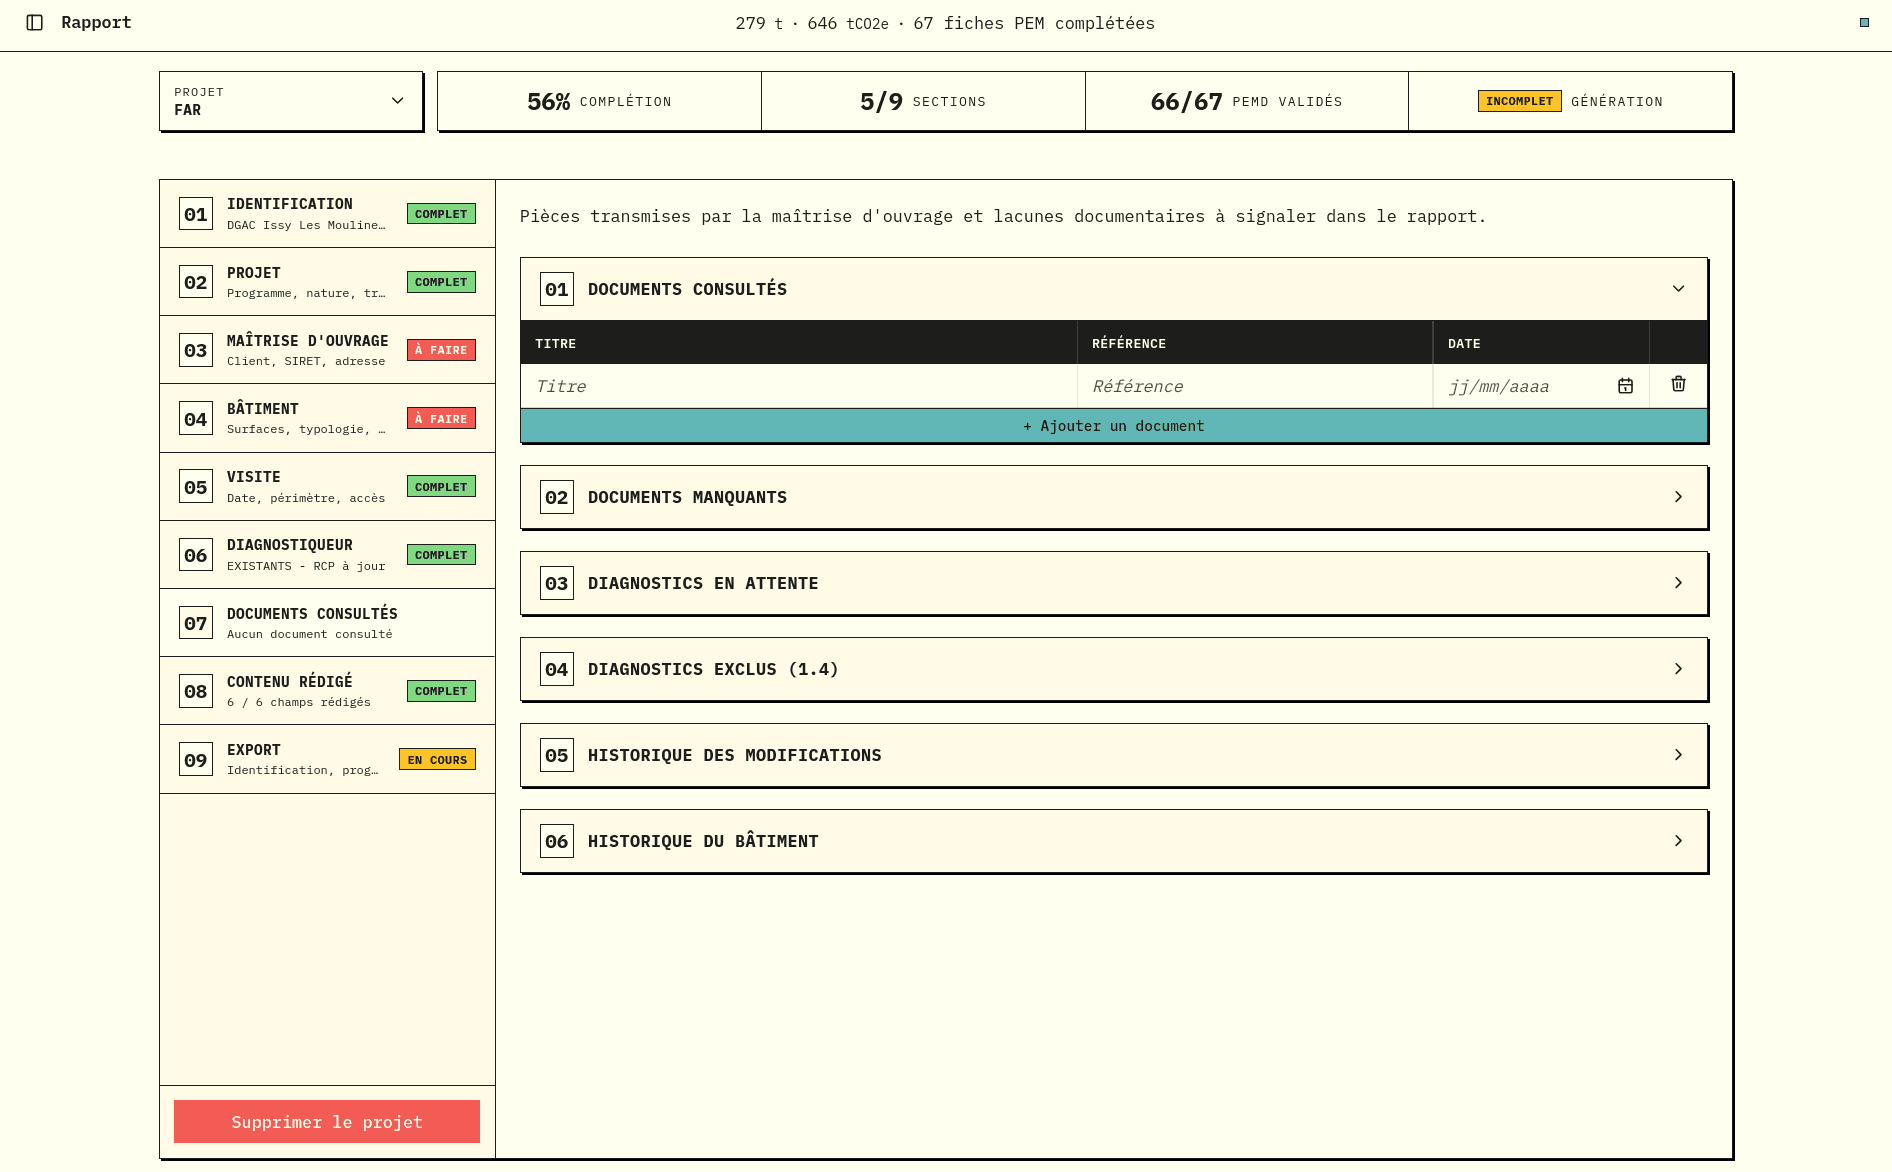Focus the Référence input field
Viewport: 1892px width, 1172px height.
pyautogui.click(x=1255, y=386)
